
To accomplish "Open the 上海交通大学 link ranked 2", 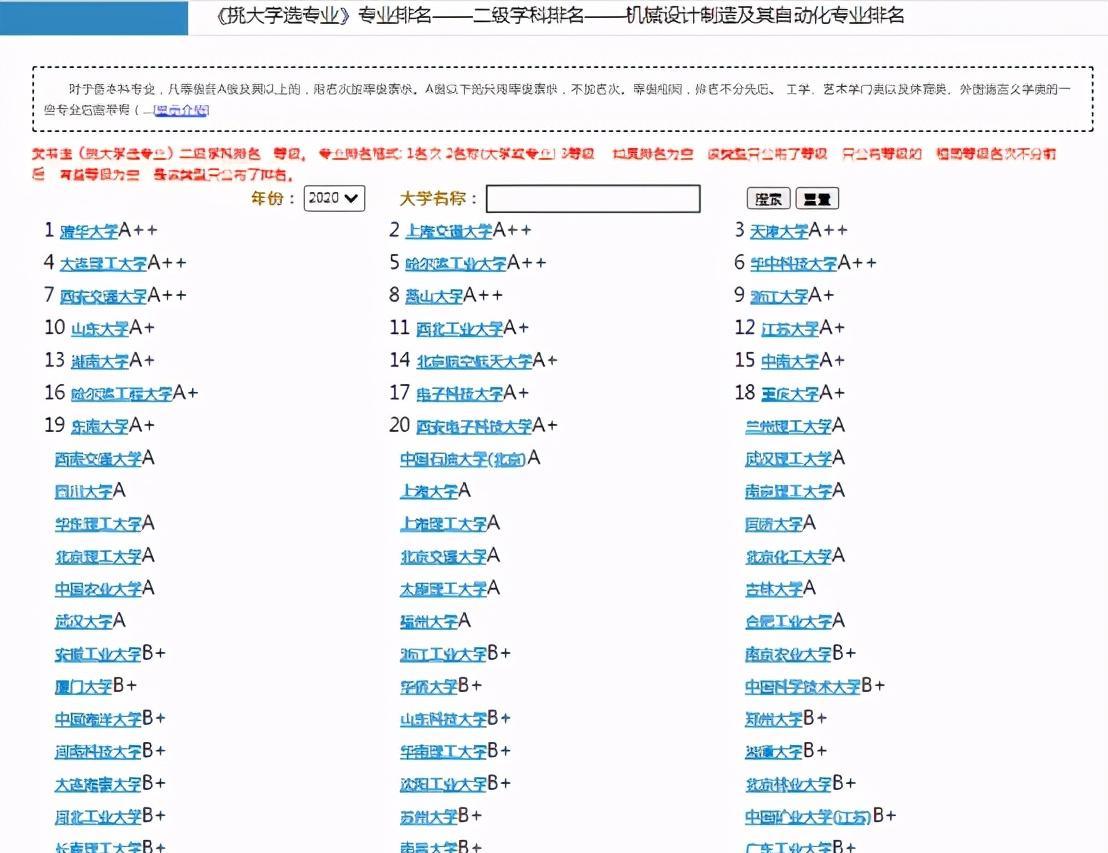I will (x=449, y=231).
